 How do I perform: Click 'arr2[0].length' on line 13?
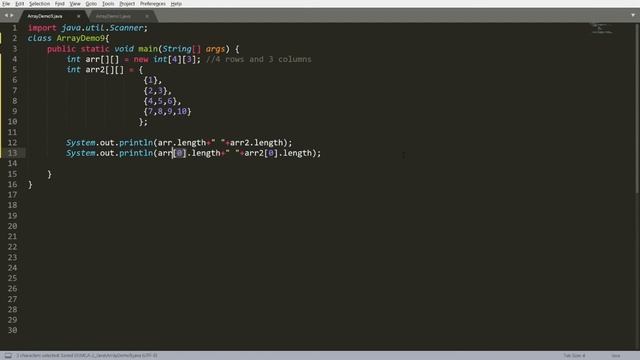point(278,153)
